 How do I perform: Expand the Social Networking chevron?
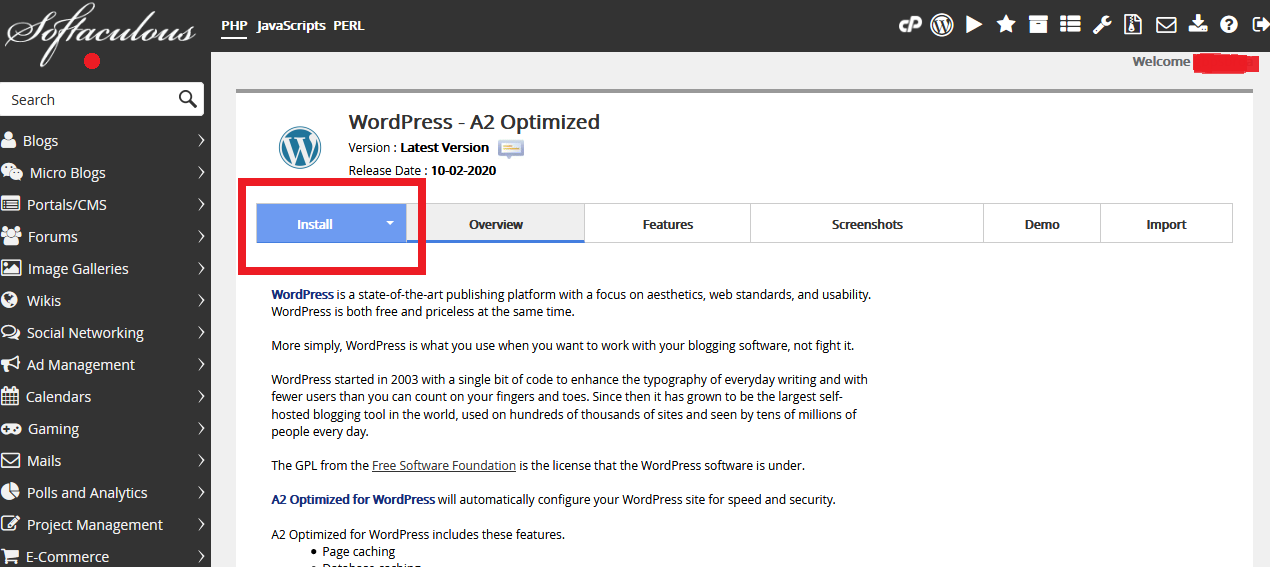(201, 332)
